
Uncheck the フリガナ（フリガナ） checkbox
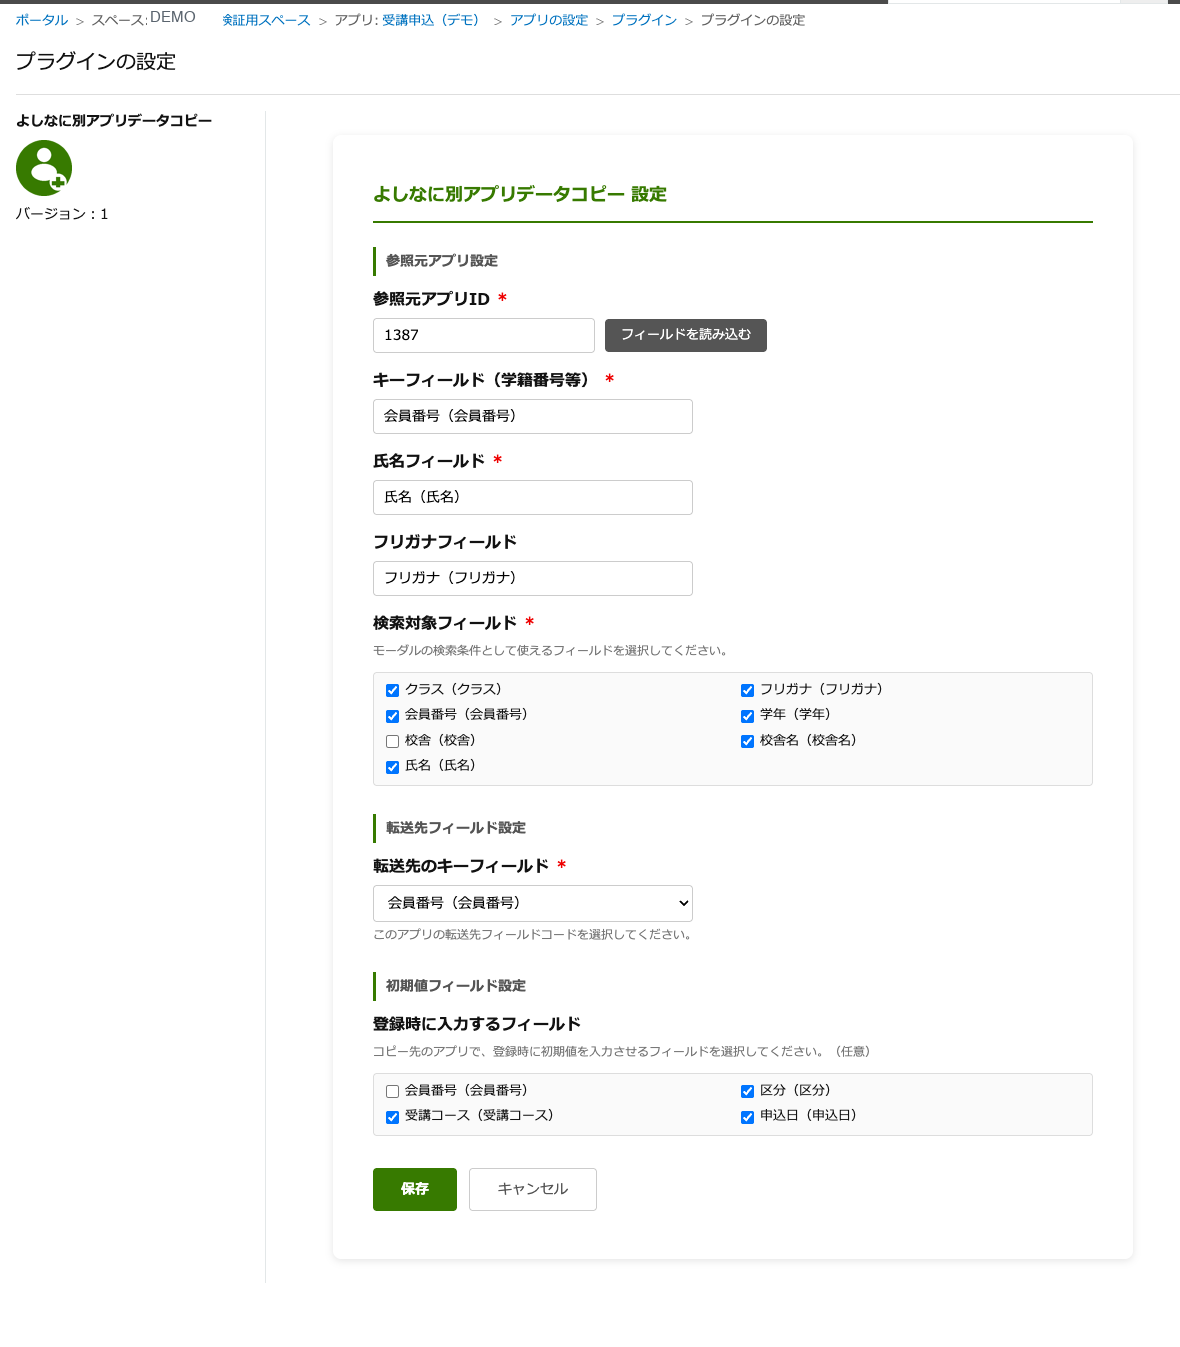coord(747,690)
